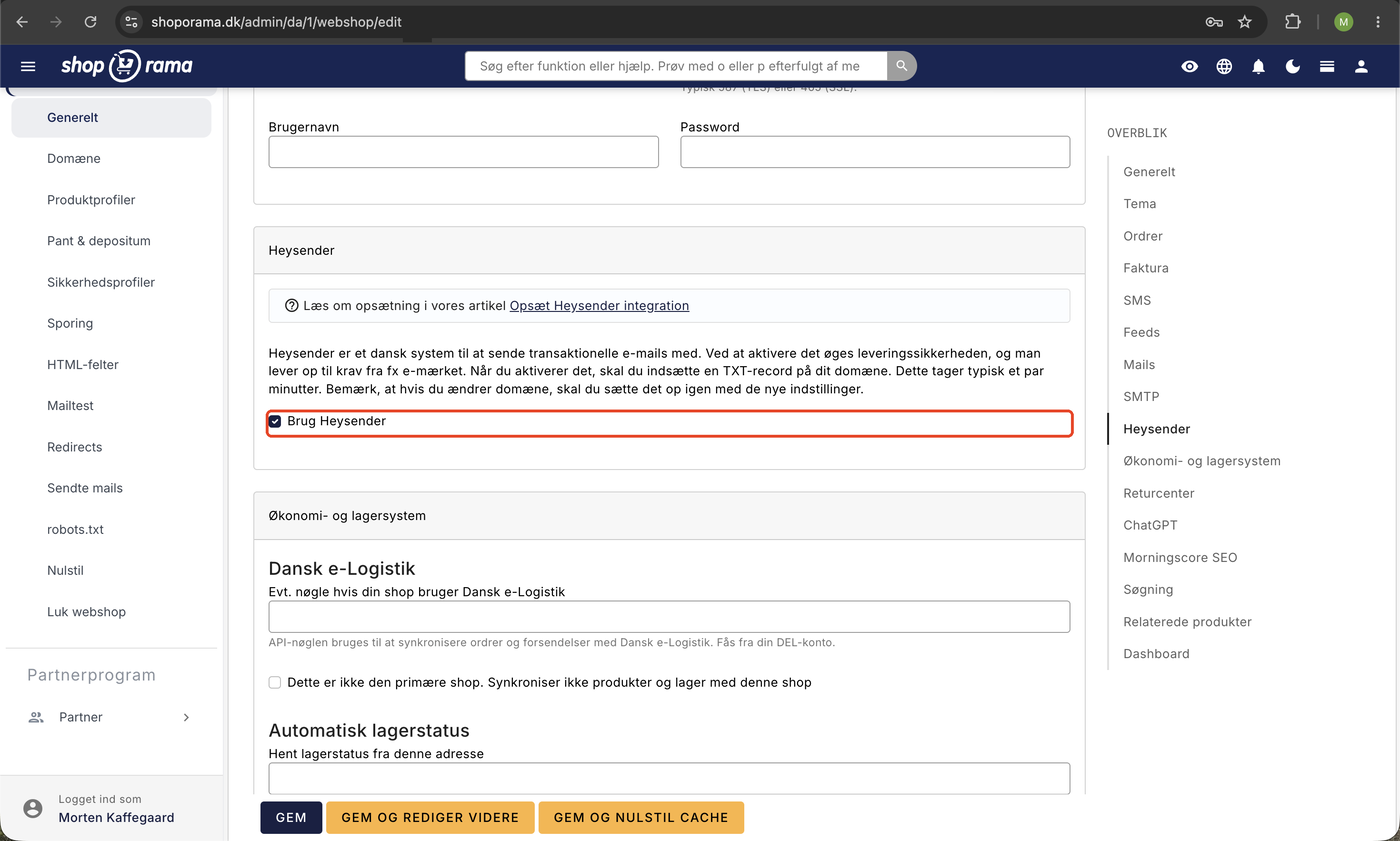
Task: Focus the top search field
Action: tap(676, 66)
